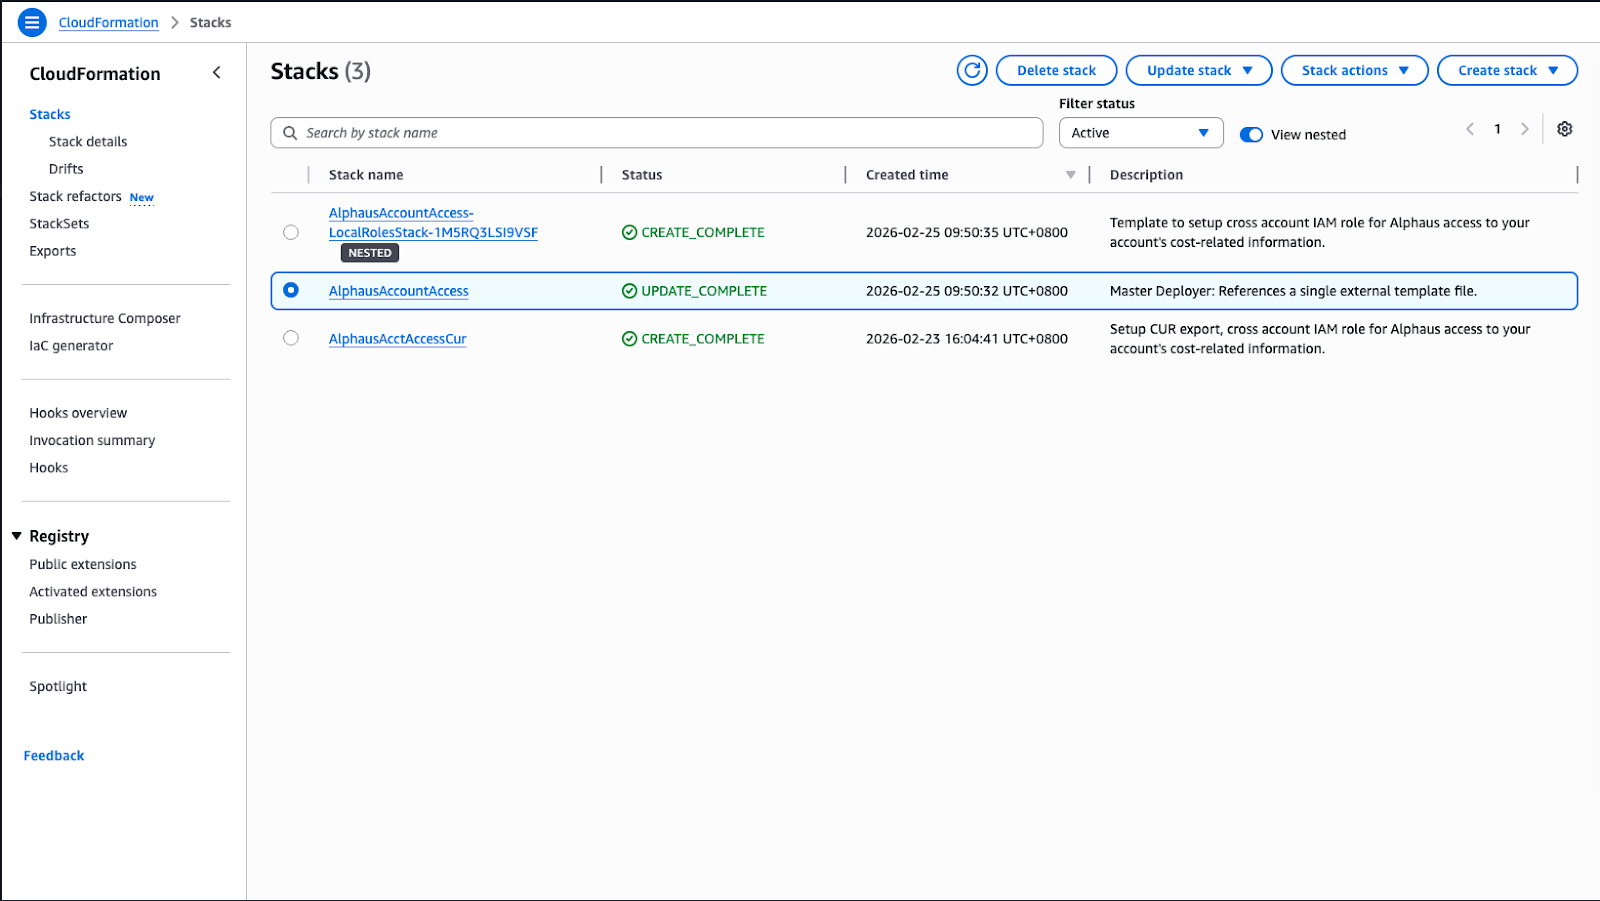The image size is (1600, 901).
Task: Open table preferences gear icon
Action: 1565,129
